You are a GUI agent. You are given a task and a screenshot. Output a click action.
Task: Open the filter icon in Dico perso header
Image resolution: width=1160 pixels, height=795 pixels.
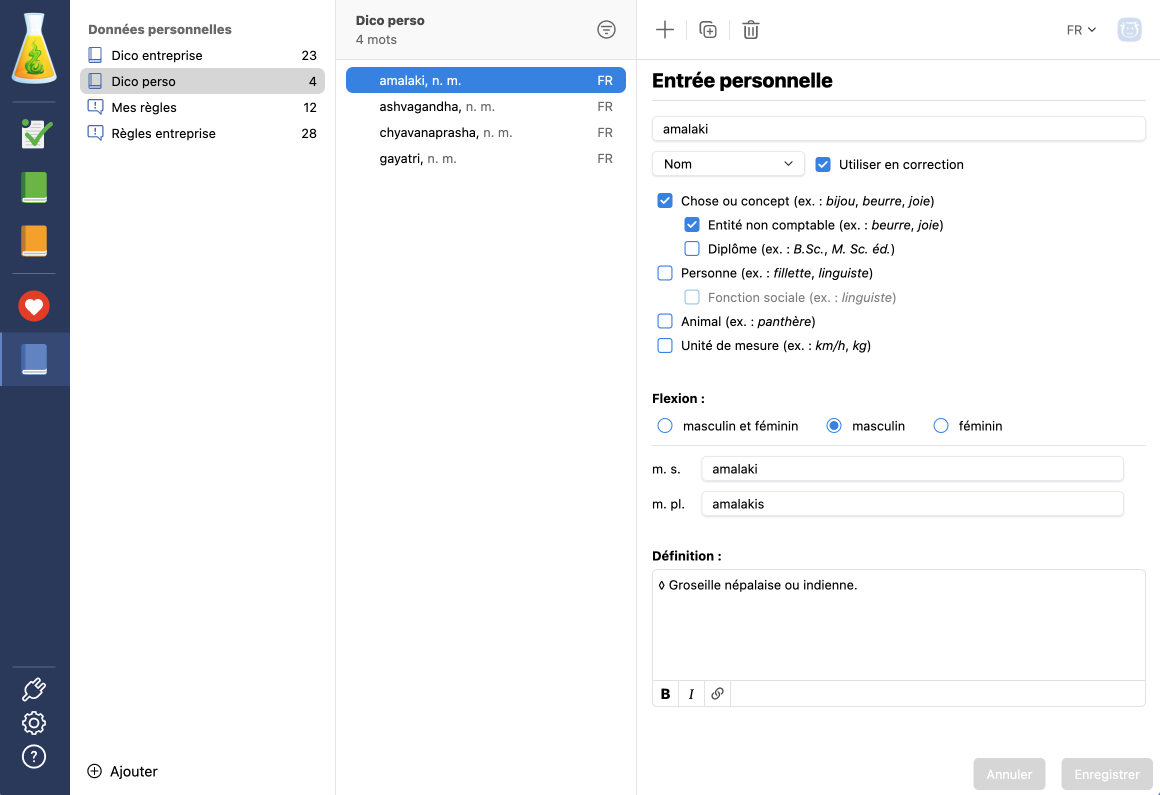coord(606,30)
